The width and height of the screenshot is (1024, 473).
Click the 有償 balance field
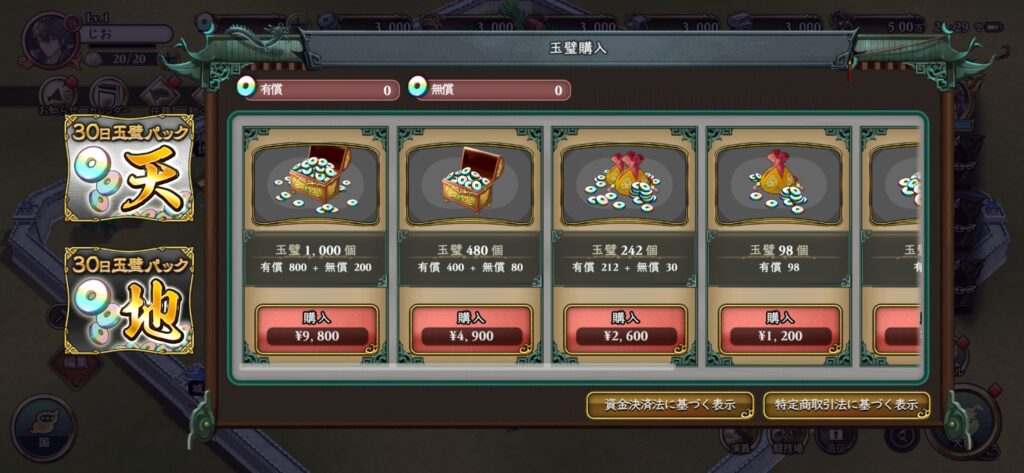[317, 90]
